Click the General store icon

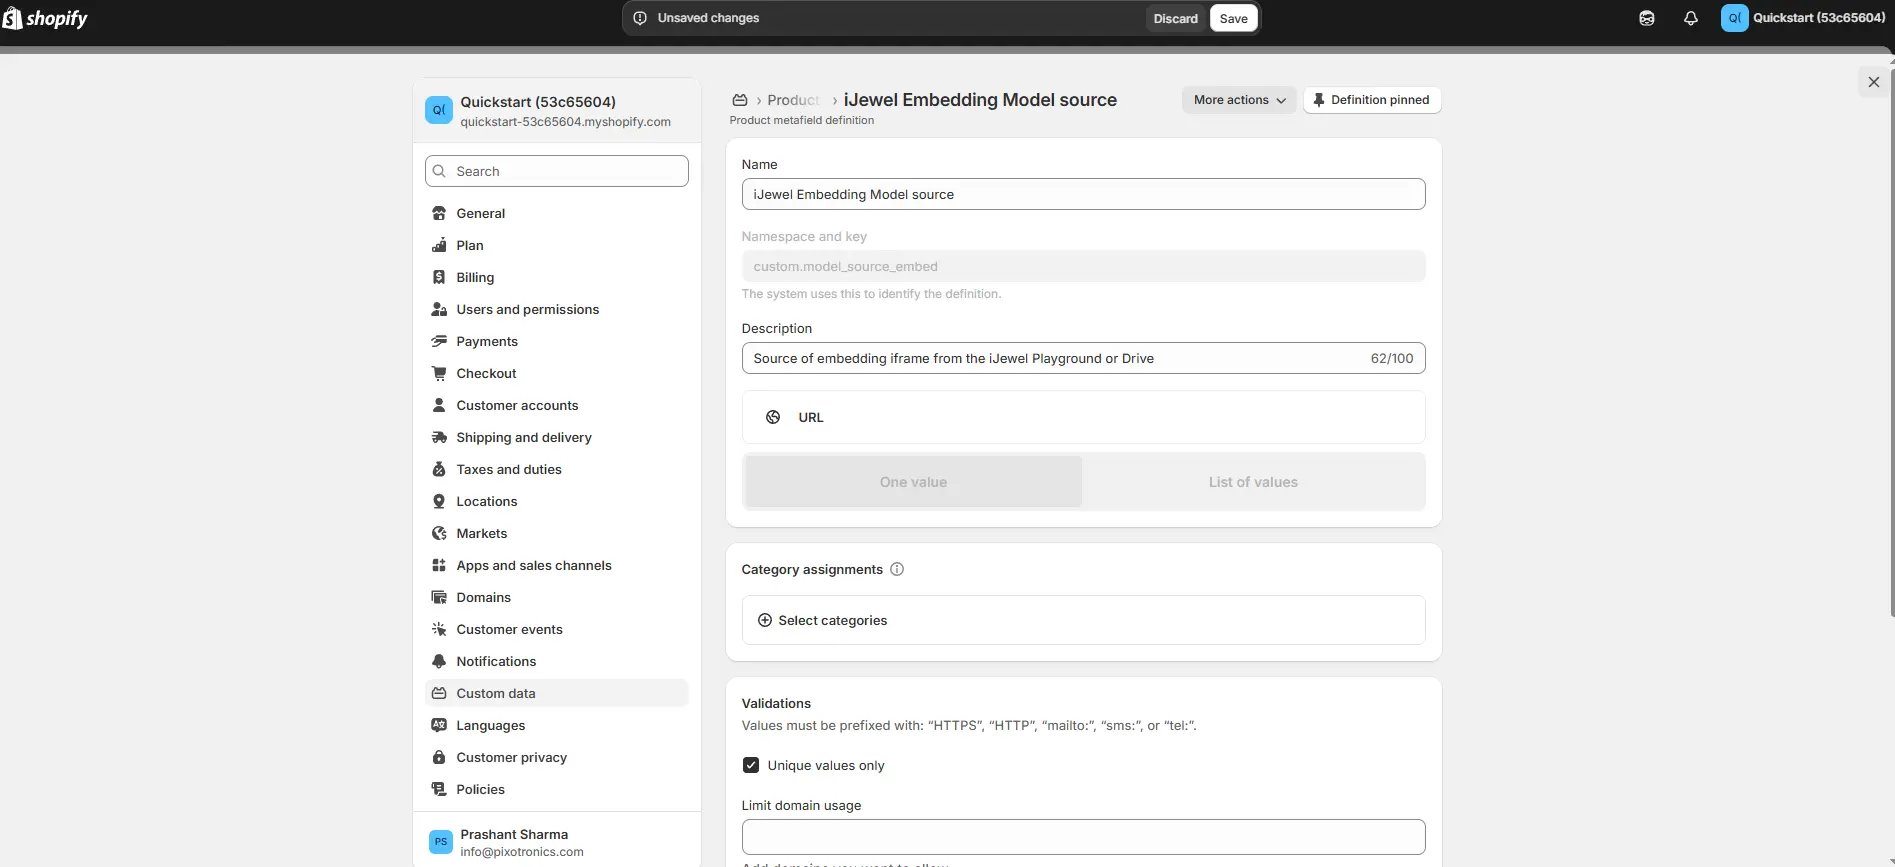(x=439, y=213)
